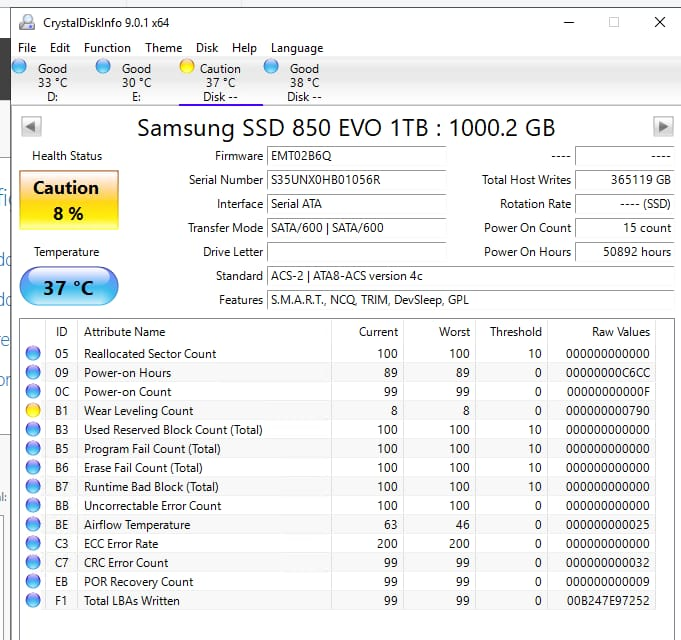Click Power On Hours value 50892 hours

pyautogui.click(x=625, y=252)
